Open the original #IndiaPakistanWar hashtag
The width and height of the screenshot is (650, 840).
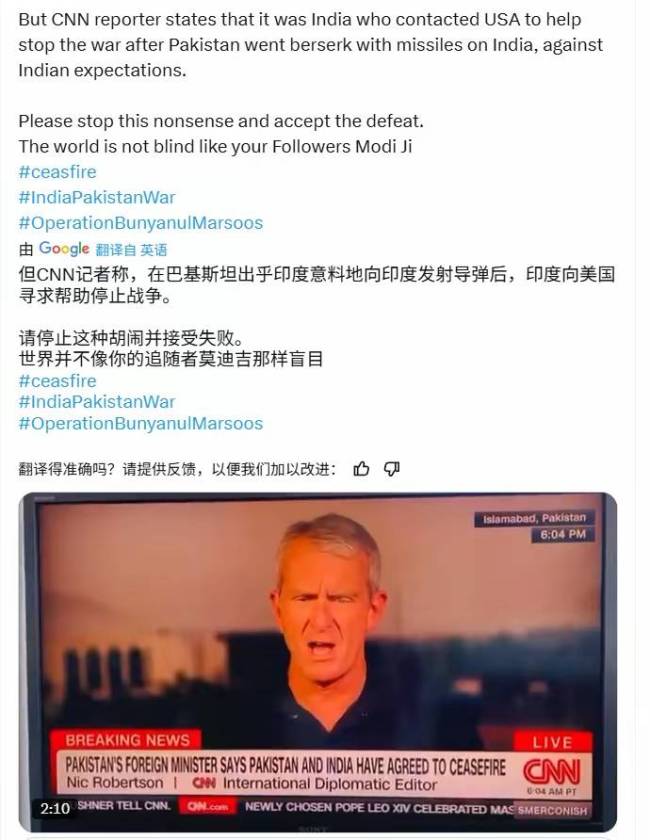(x=97, y=197)
